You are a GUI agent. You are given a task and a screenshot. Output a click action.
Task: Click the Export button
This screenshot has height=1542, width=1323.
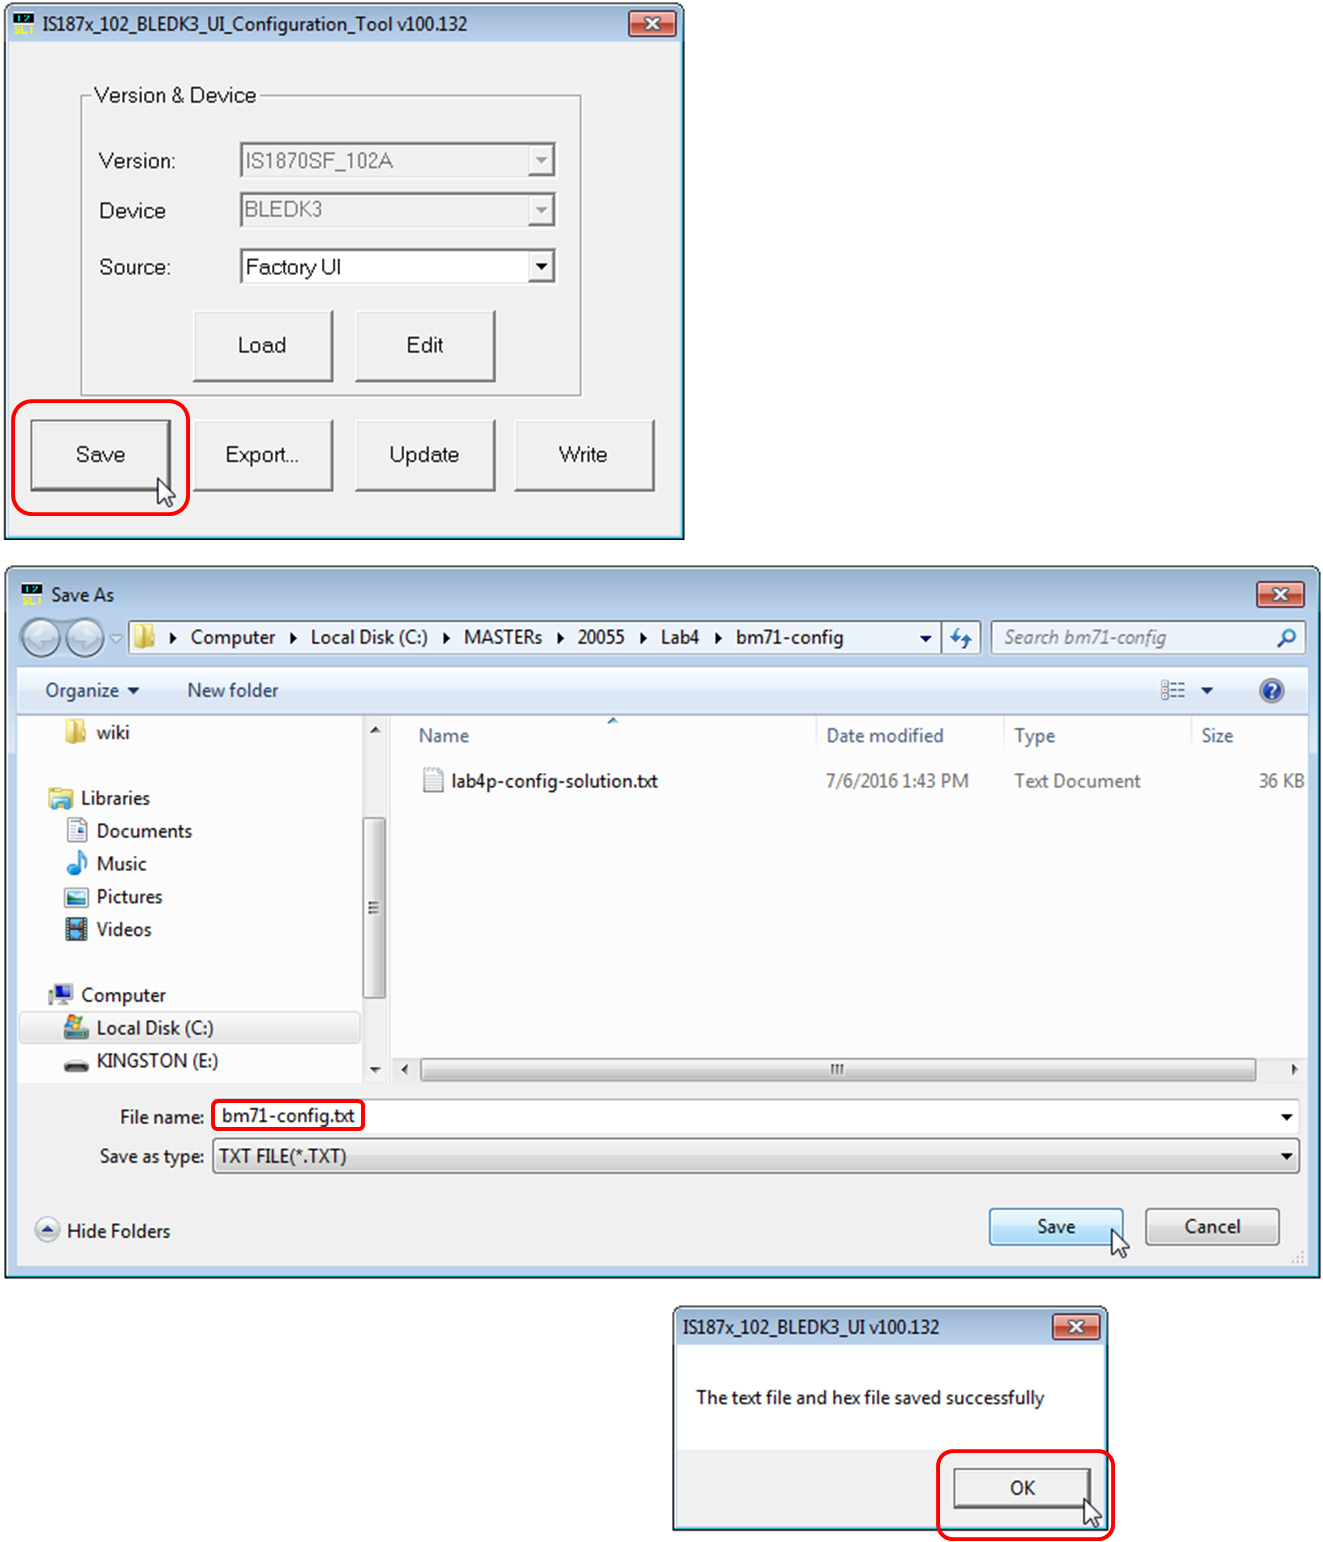point(262,454)
